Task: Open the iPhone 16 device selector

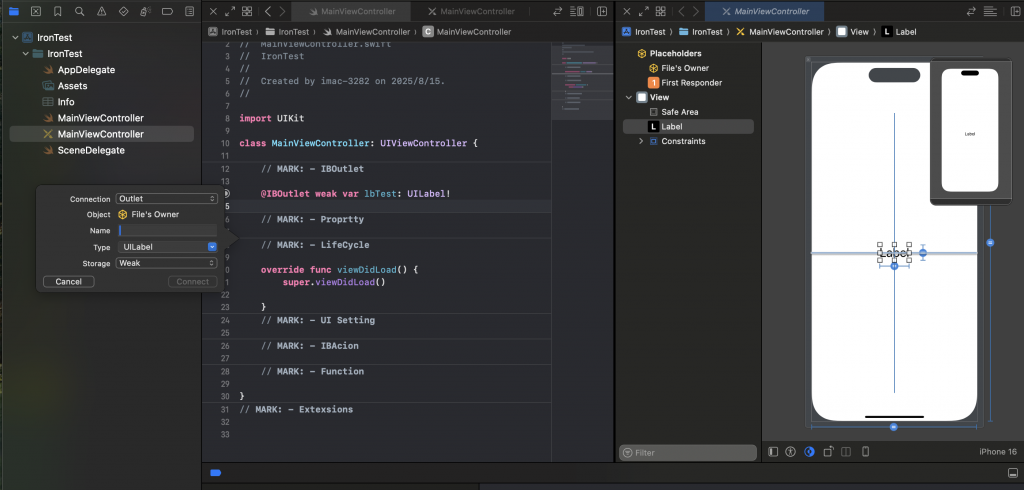Action: [998, 451]
